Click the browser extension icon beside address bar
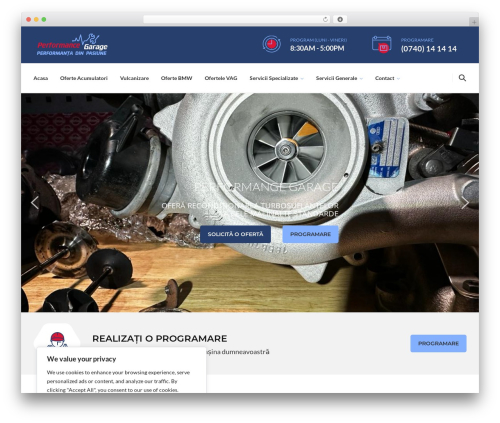Image resolution: width=500 pixels, height=423 pixels. (x=340, y=20)
